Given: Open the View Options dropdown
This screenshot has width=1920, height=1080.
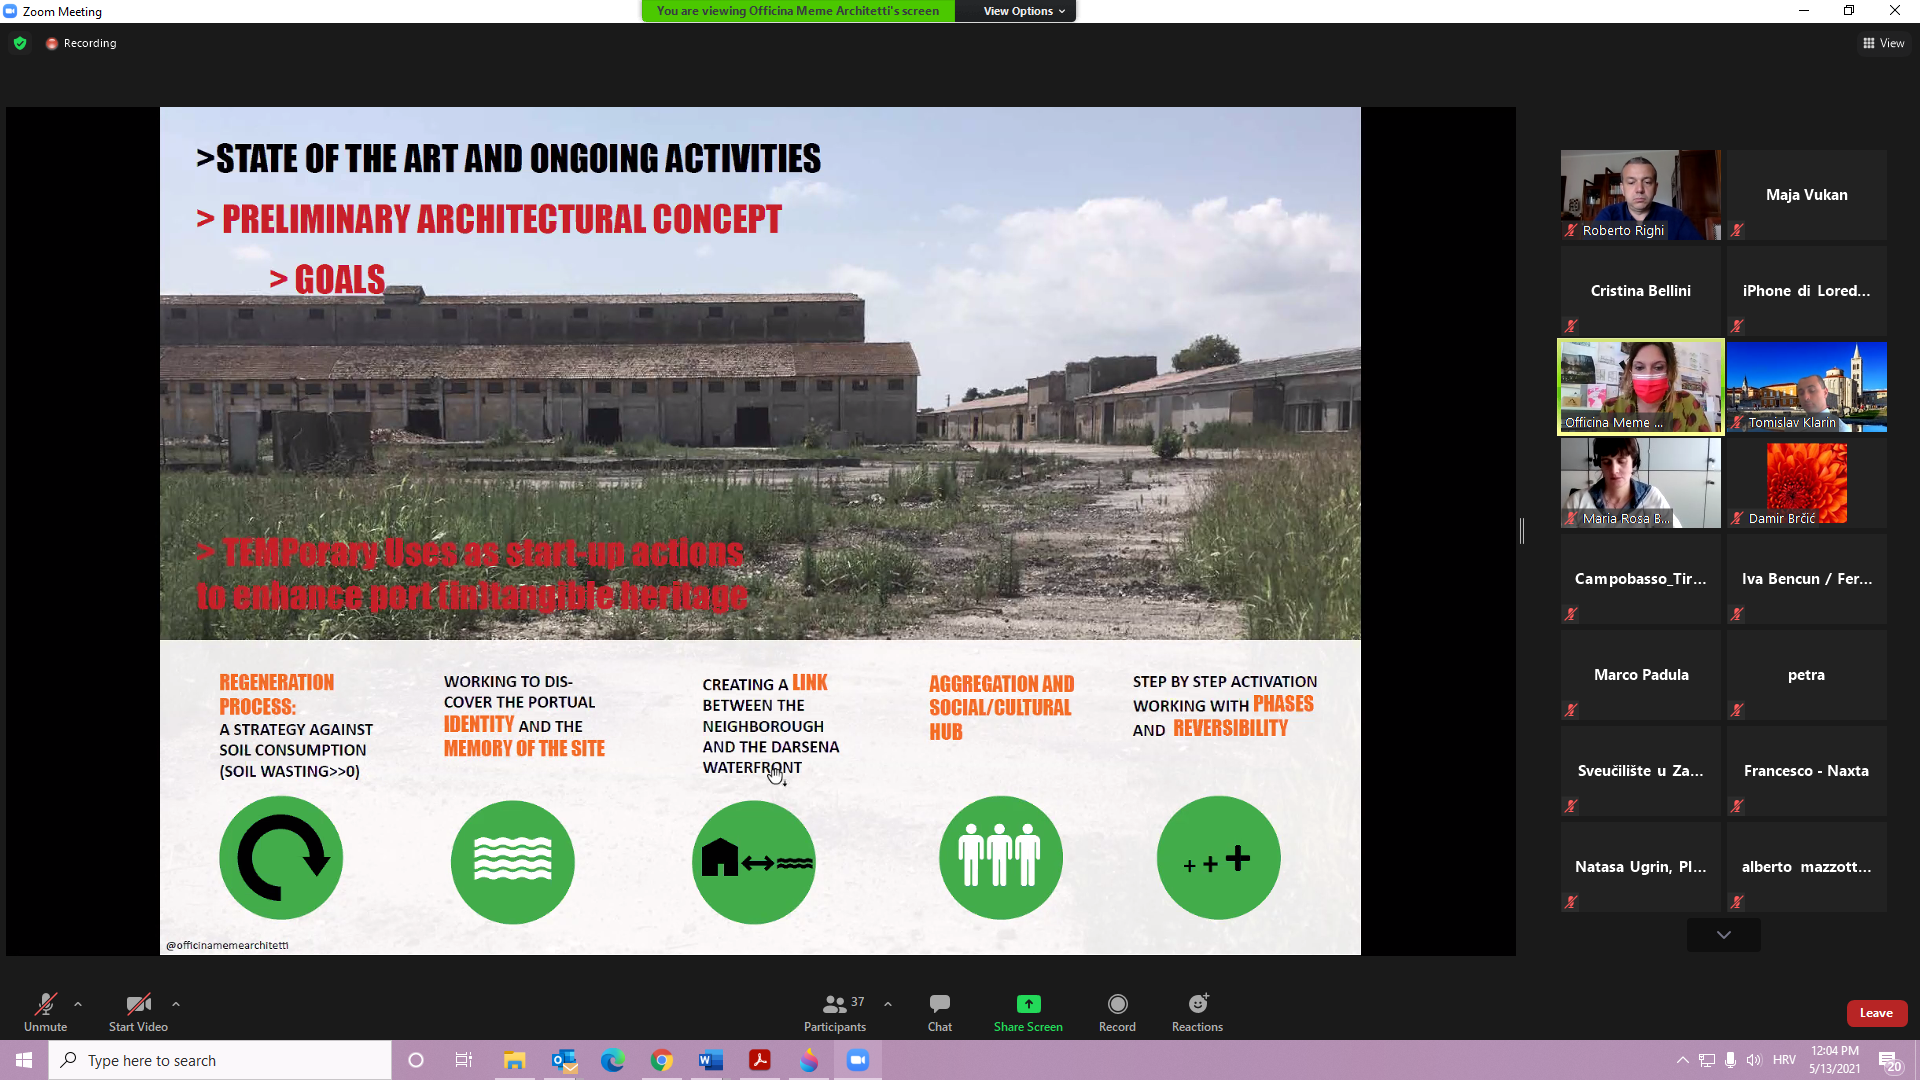Looking at the screenshot, I should click(x=1023, y=11).
